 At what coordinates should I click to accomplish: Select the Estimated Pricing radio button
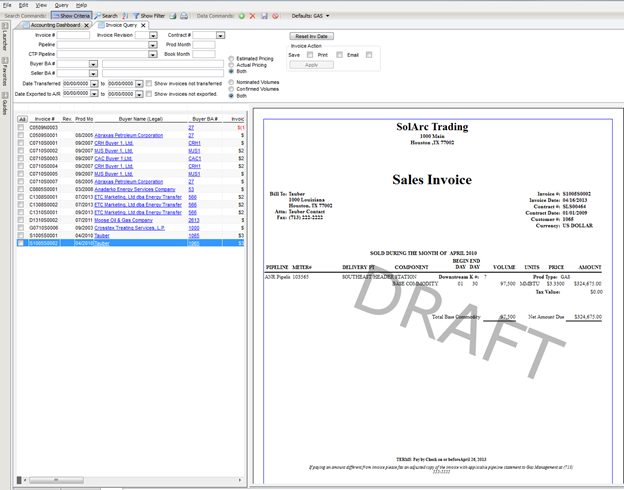pos(232,59)
